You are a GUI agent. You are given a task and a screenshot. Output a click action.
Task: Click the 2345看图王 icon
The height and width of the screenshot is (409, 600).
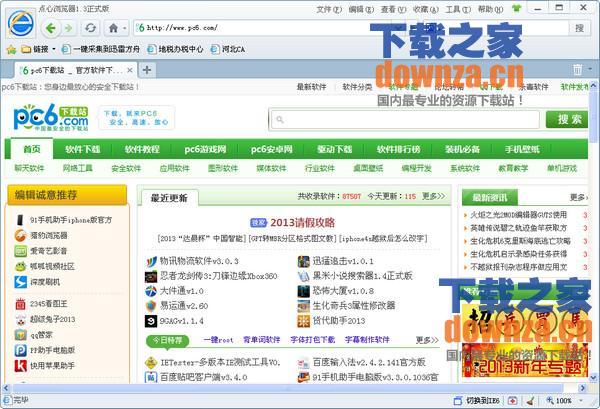click(20, 304)
